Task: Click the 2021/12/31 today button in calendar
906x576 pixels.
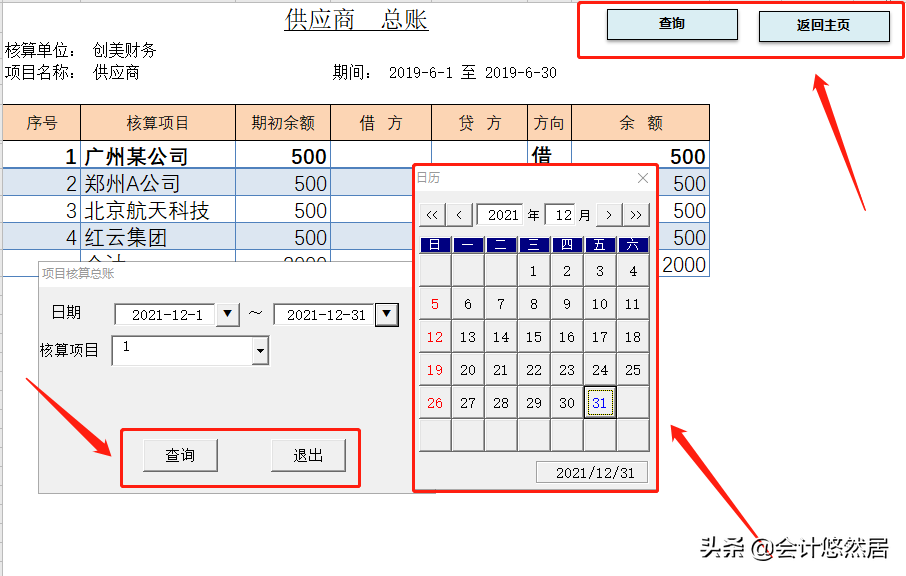Action: point(592,473)
